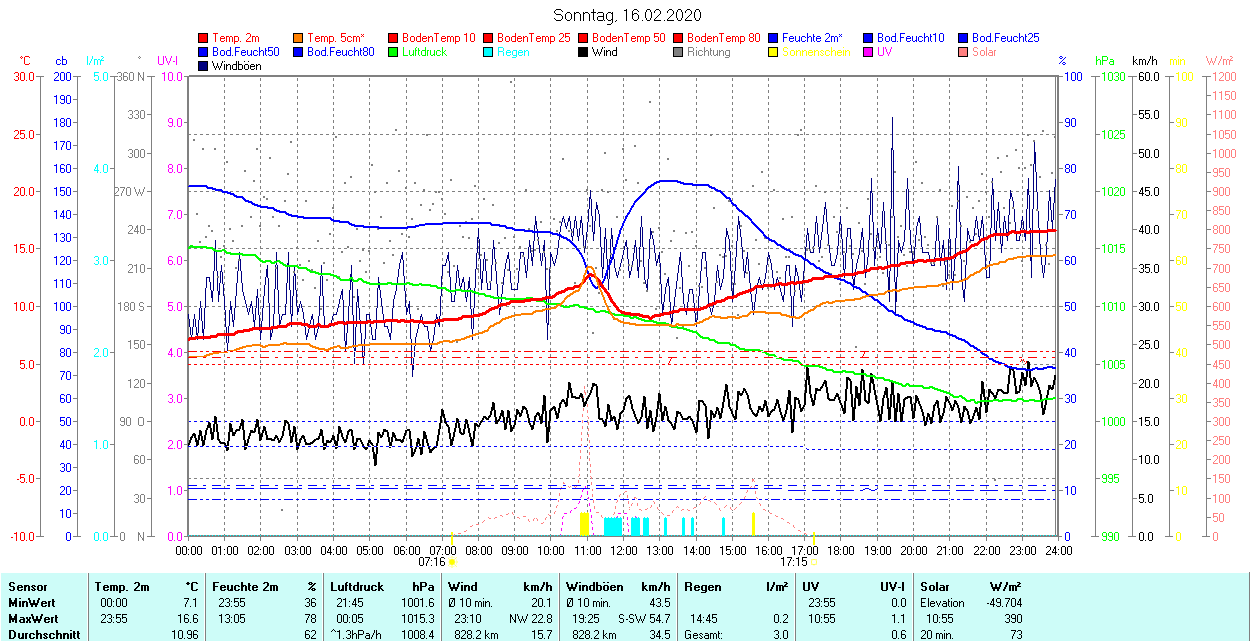Select the dark Windböen legend swatch
Viewport: 1250px width, 641px height.
(x=204, y=66)
